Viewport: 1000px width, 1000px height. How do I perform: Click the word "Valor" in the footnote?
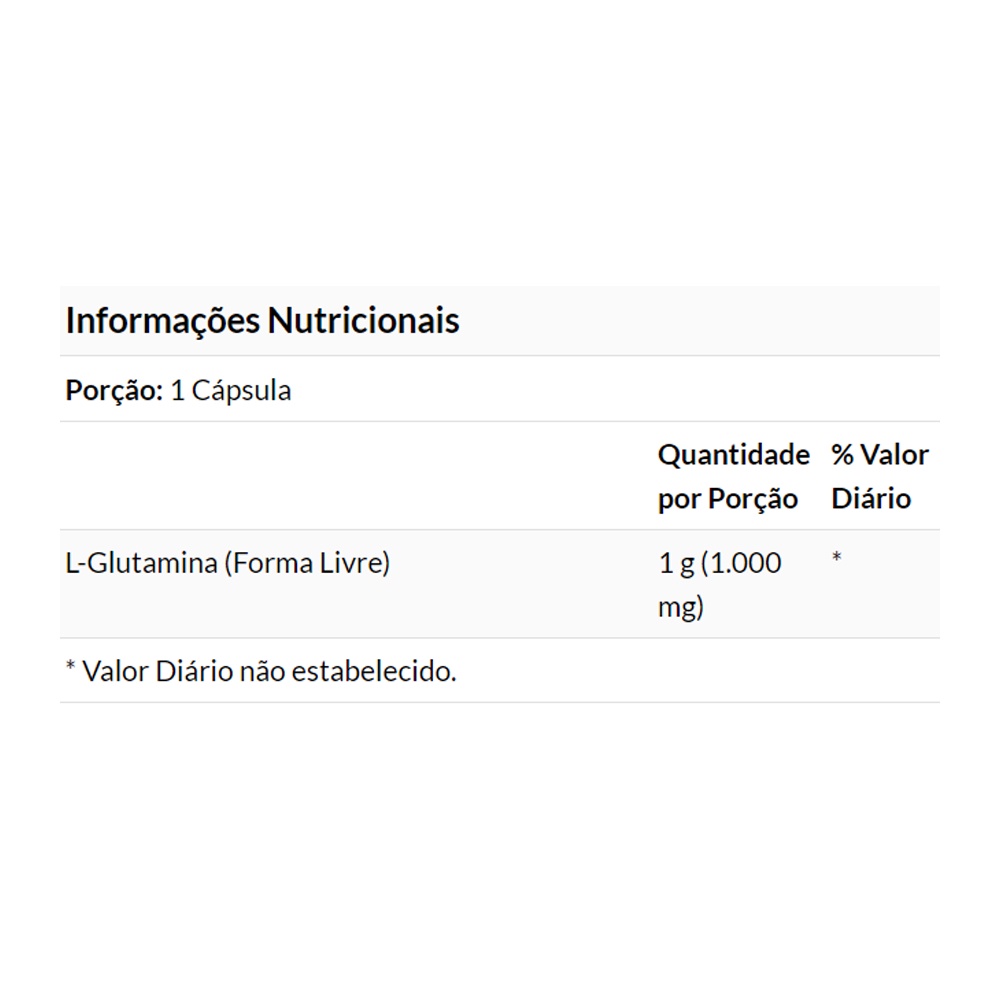pos(116,671)
